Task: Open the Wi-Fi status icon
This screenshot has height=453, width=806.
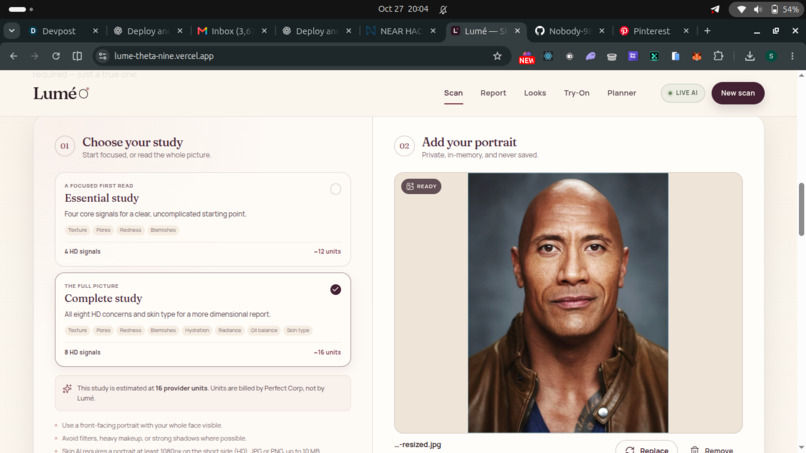Action: (x=741, y=9)
